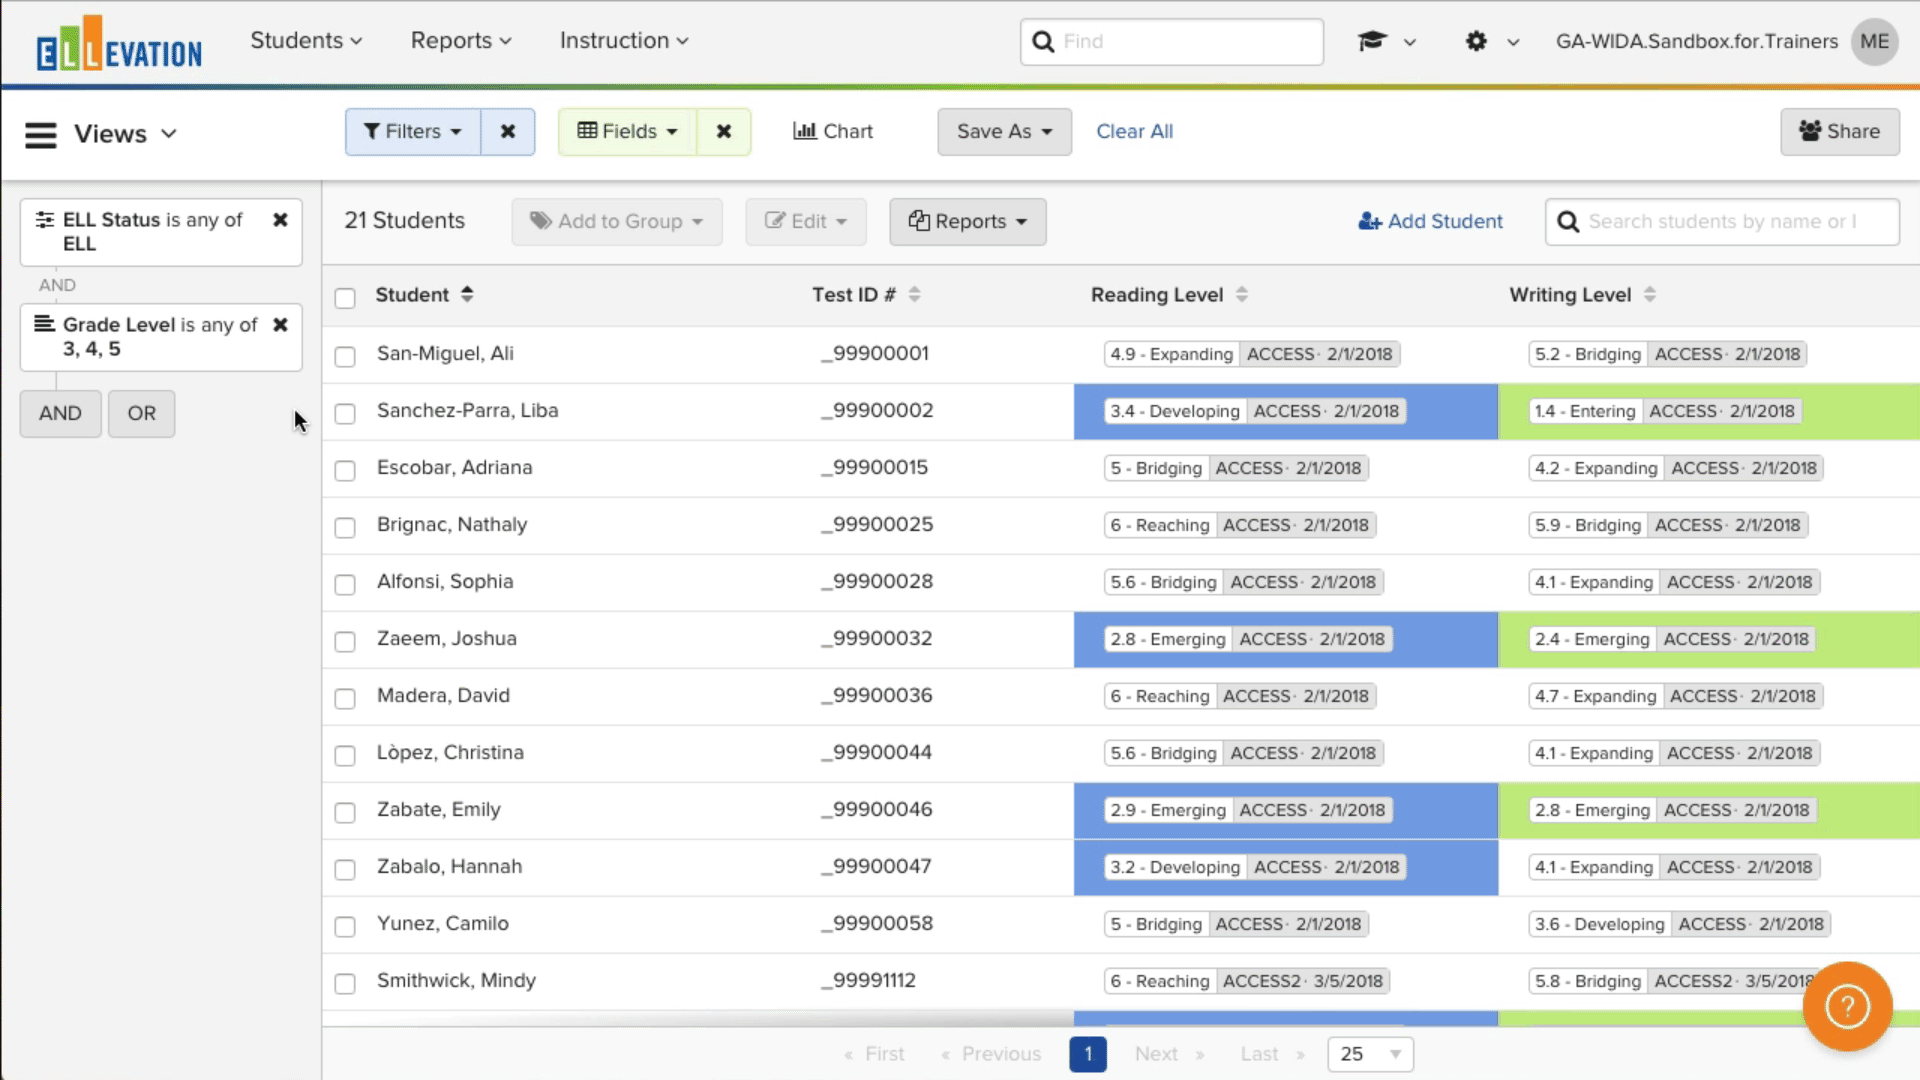This screenshot has width=1920, height=1080.
Task: Click GA-WIDA.Sandbox.for.Trainers account name
Action: click(1696, 41)
